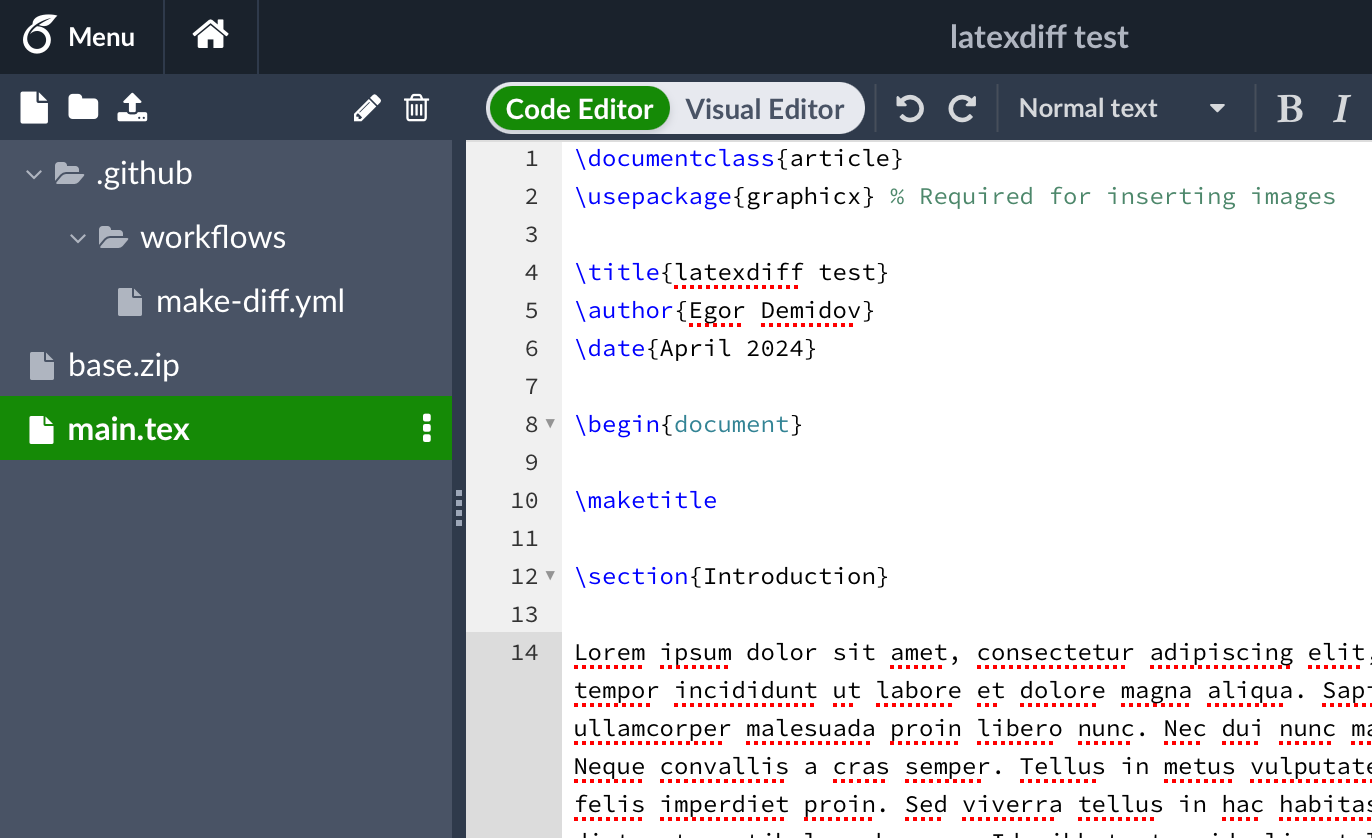
Task: Collapse the .github folder
Action: [34, 173]
